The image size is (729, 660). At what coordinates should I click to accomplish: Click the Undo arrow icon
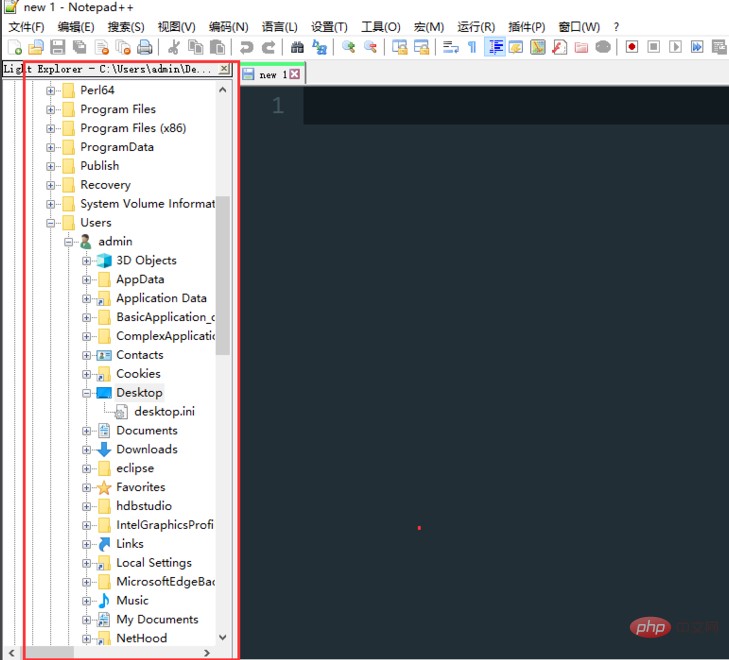pyautogui.click(x=246, y=47)
